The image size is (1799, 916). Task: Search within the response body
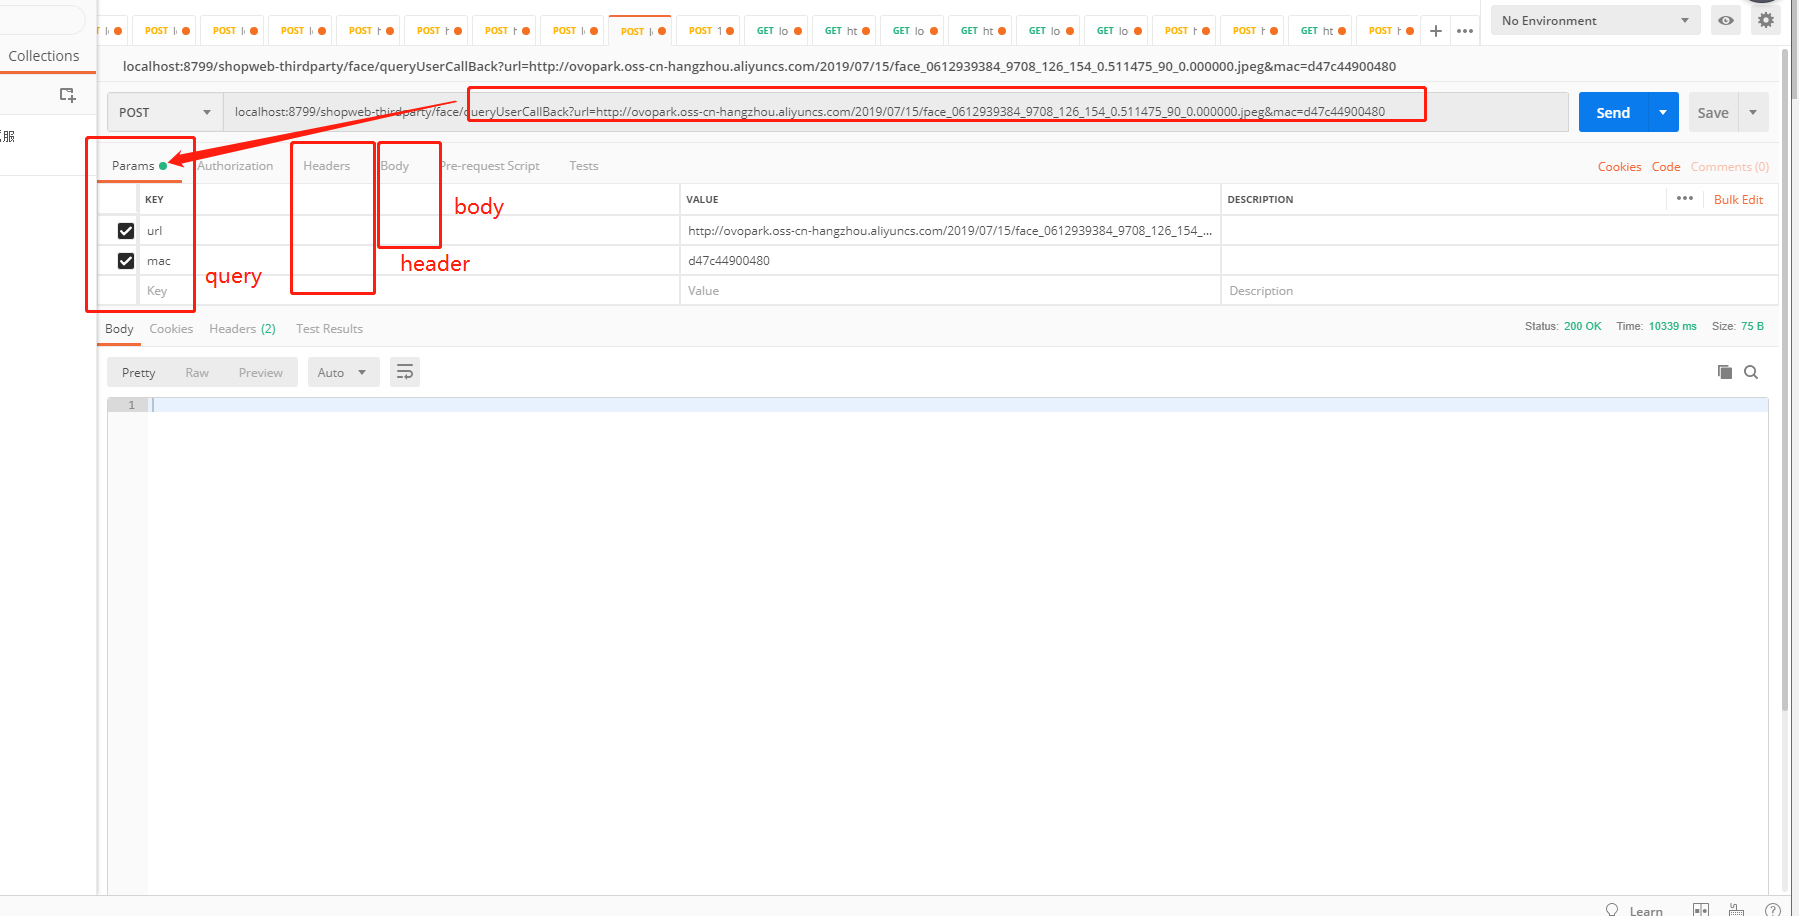click(1751, 371)
